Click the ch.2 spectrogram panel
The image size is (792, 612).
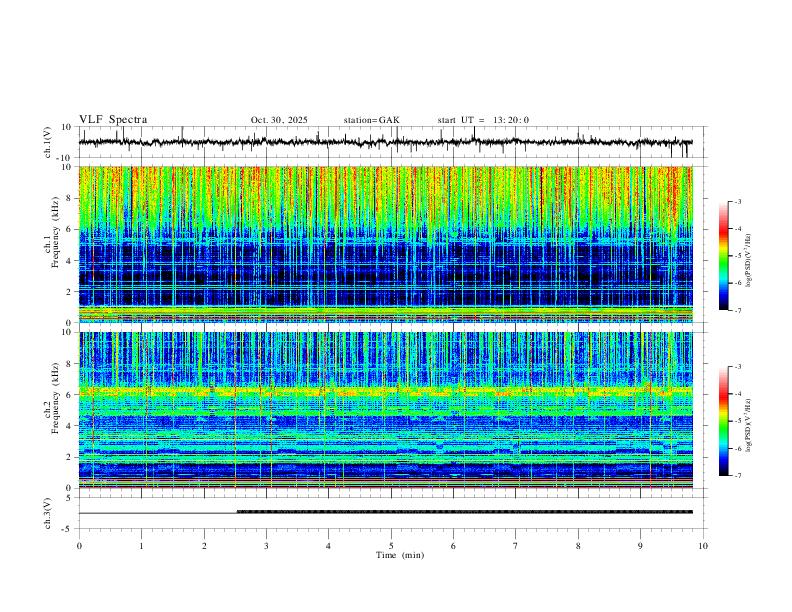385,410
